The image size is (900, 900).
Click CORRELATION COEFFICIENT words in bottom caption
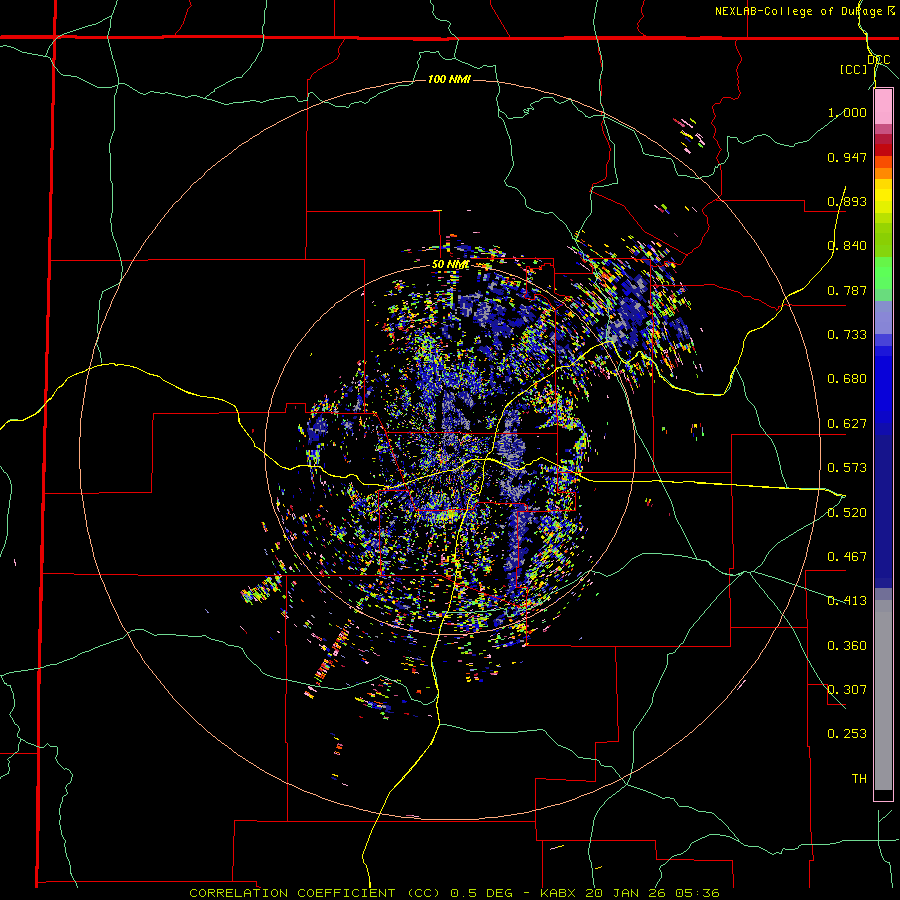[x=292, y=893]
